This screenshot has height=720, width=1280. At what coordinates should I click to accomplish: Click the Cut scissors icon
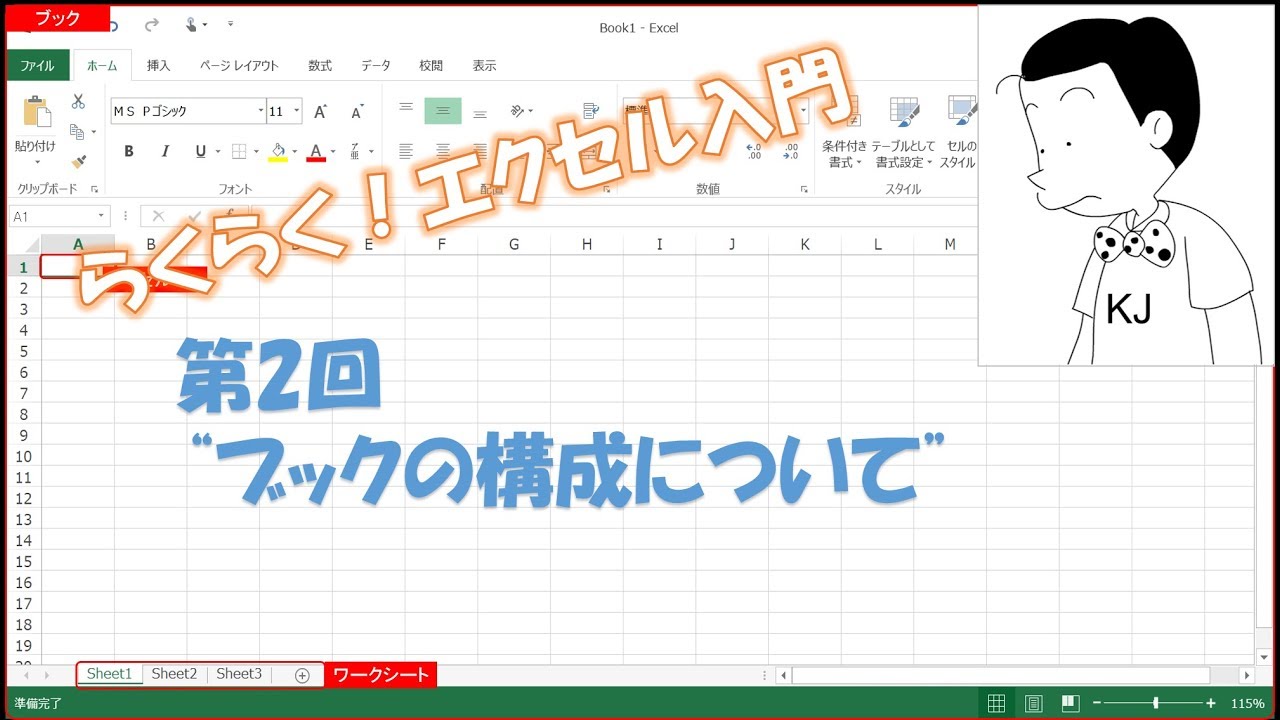[x=78, y=101]
